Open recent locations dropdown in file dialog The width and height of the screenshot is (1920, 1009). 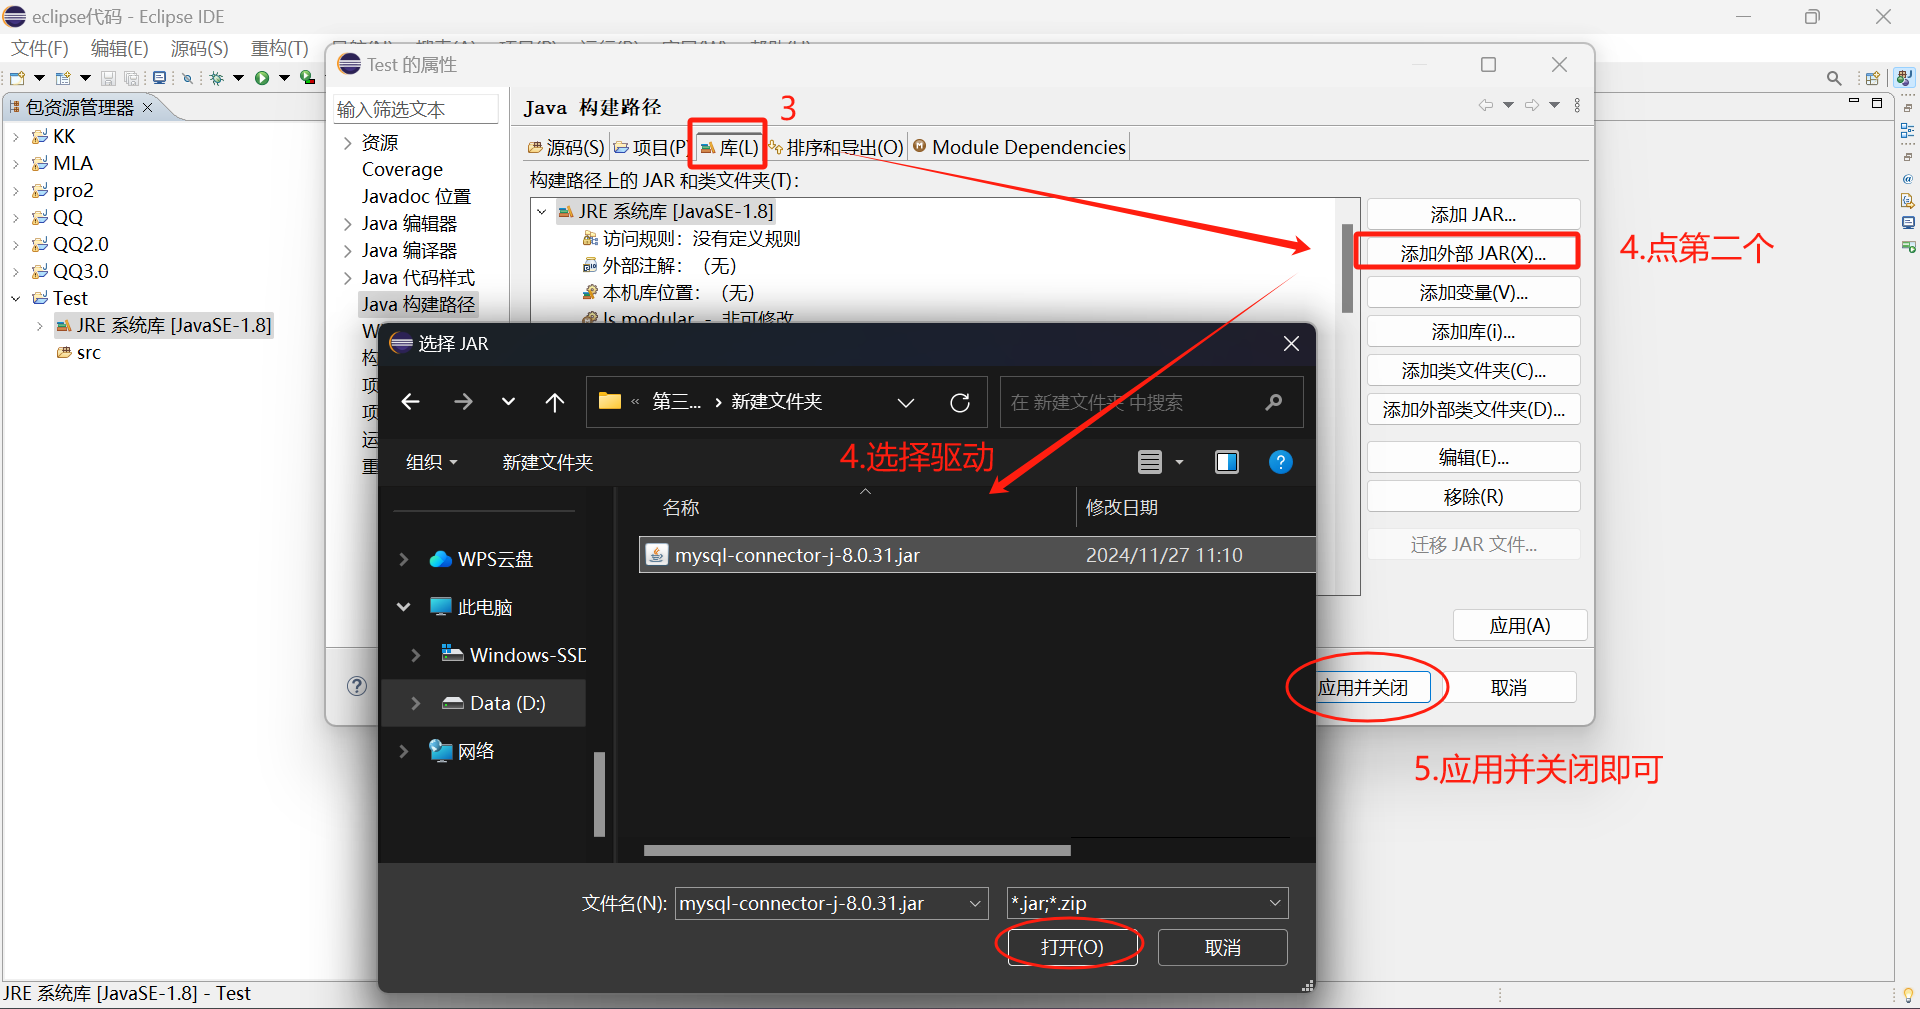[508, 402]
